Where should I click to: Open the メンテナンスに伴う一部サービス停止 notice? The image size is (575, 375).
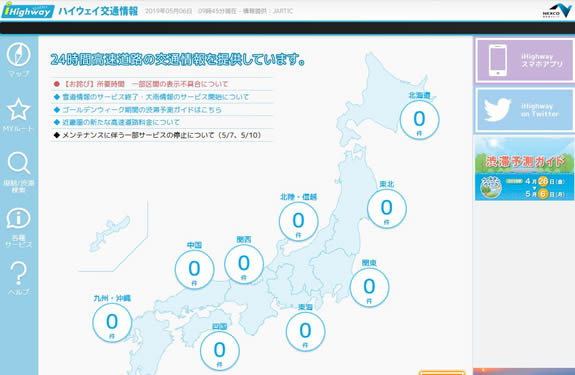(x=161, y=135)
